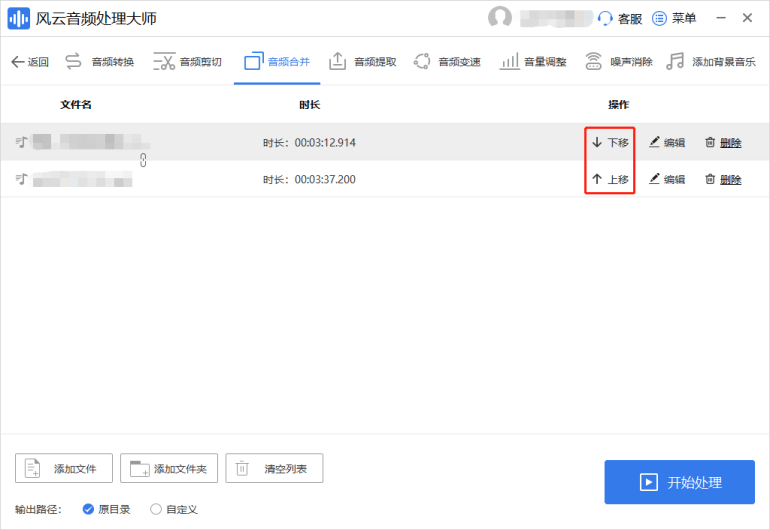770x530 pixels.
Task: Minimize the application window
Action: 721,18
